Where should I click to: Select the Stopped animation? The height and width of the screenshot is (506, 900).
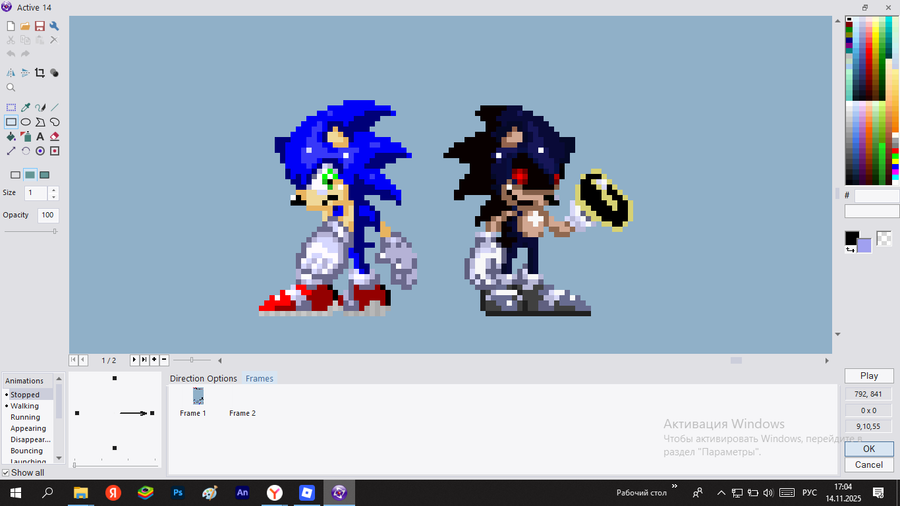coord(25,395)
